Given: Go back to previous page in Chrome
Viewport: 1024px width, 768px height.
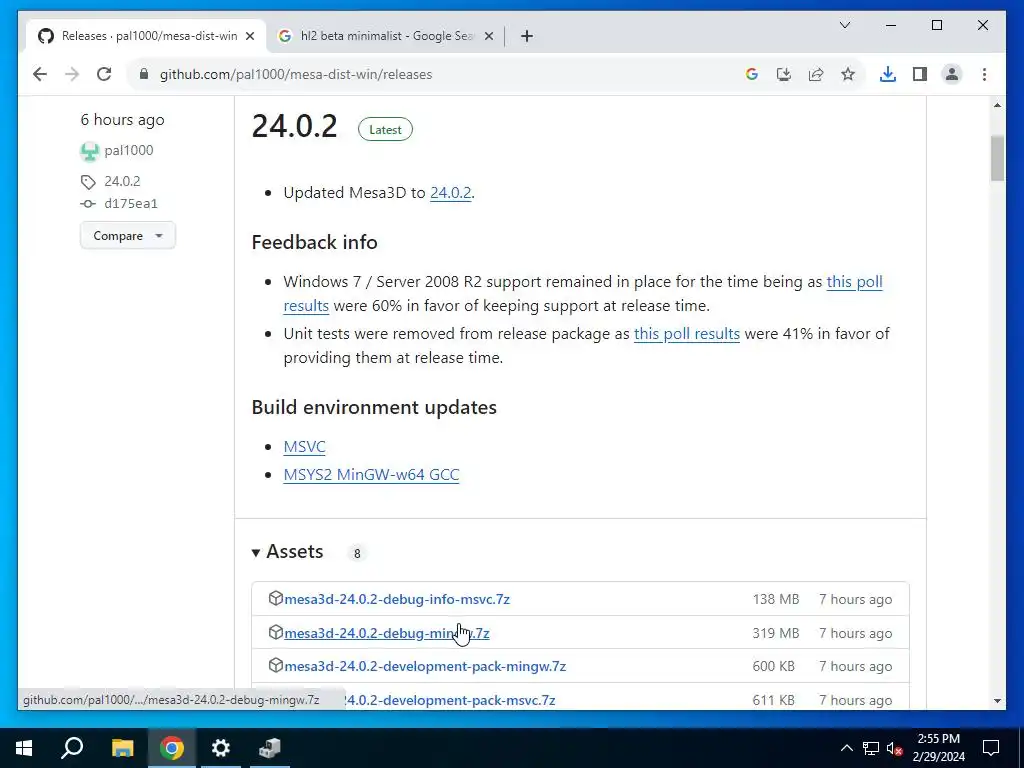Looking at the screenshot, I should click(x=40, y=74).
